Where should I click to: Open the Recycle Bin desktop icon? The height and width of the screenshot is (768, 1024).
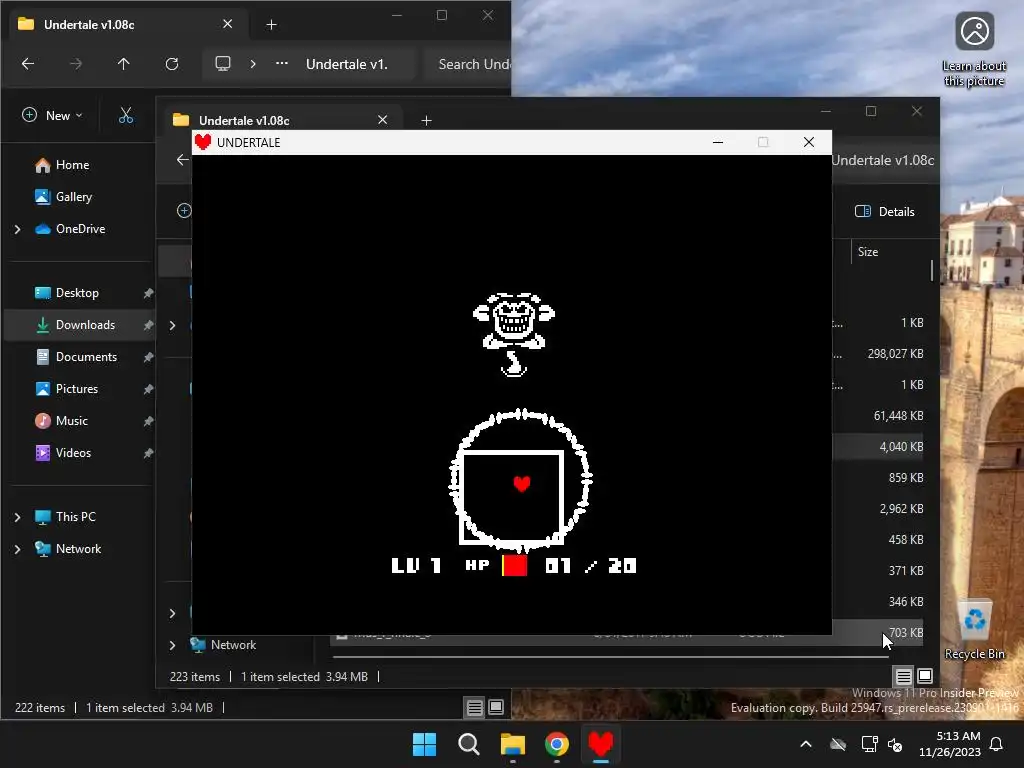point(974,628)
